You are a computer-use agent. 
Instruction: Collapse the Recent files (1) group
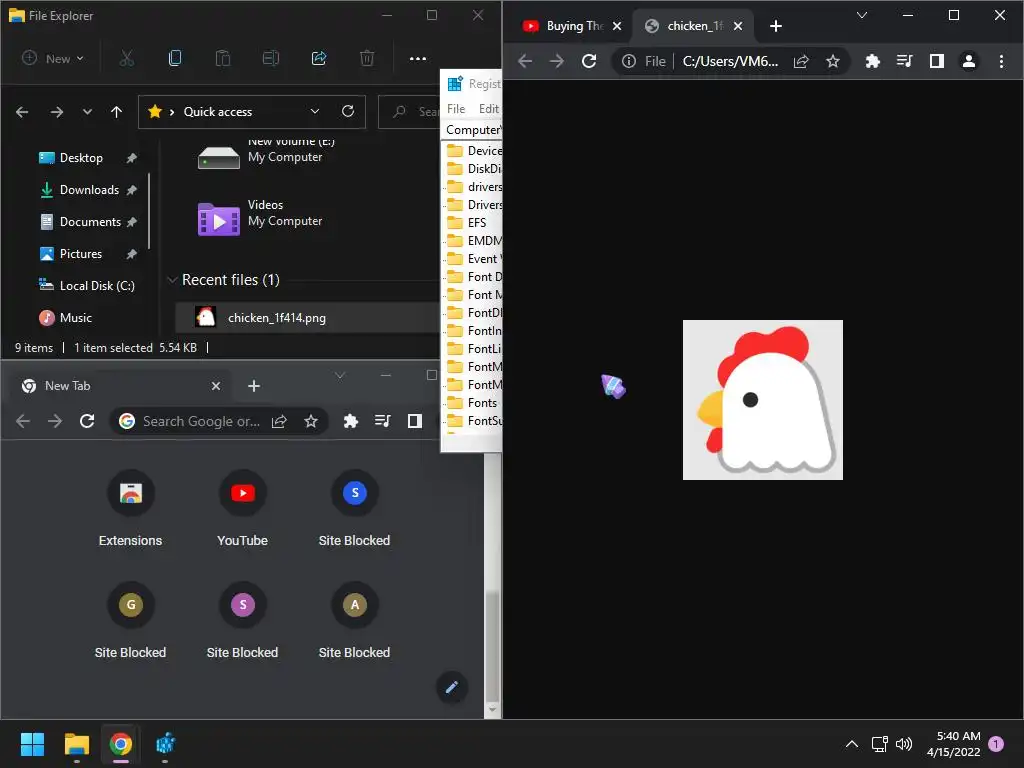pyautogui.click(x=172, y=280)
